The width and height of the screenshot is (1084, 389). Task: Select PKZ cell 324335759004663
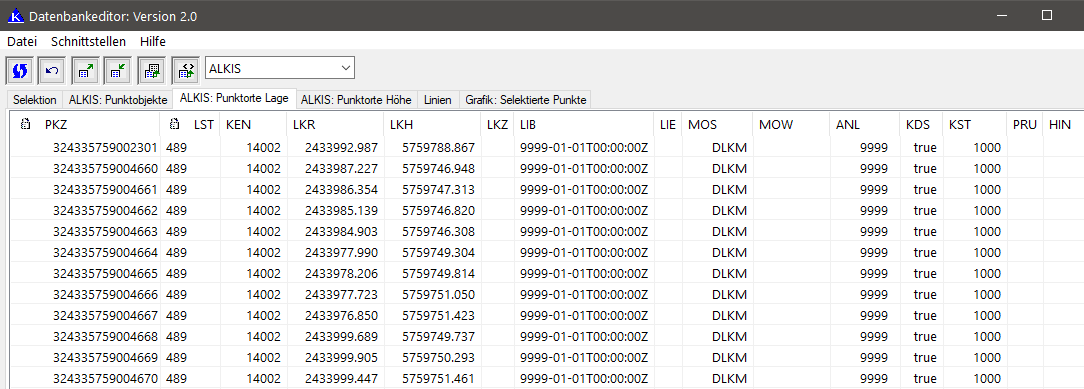point(105,231)
